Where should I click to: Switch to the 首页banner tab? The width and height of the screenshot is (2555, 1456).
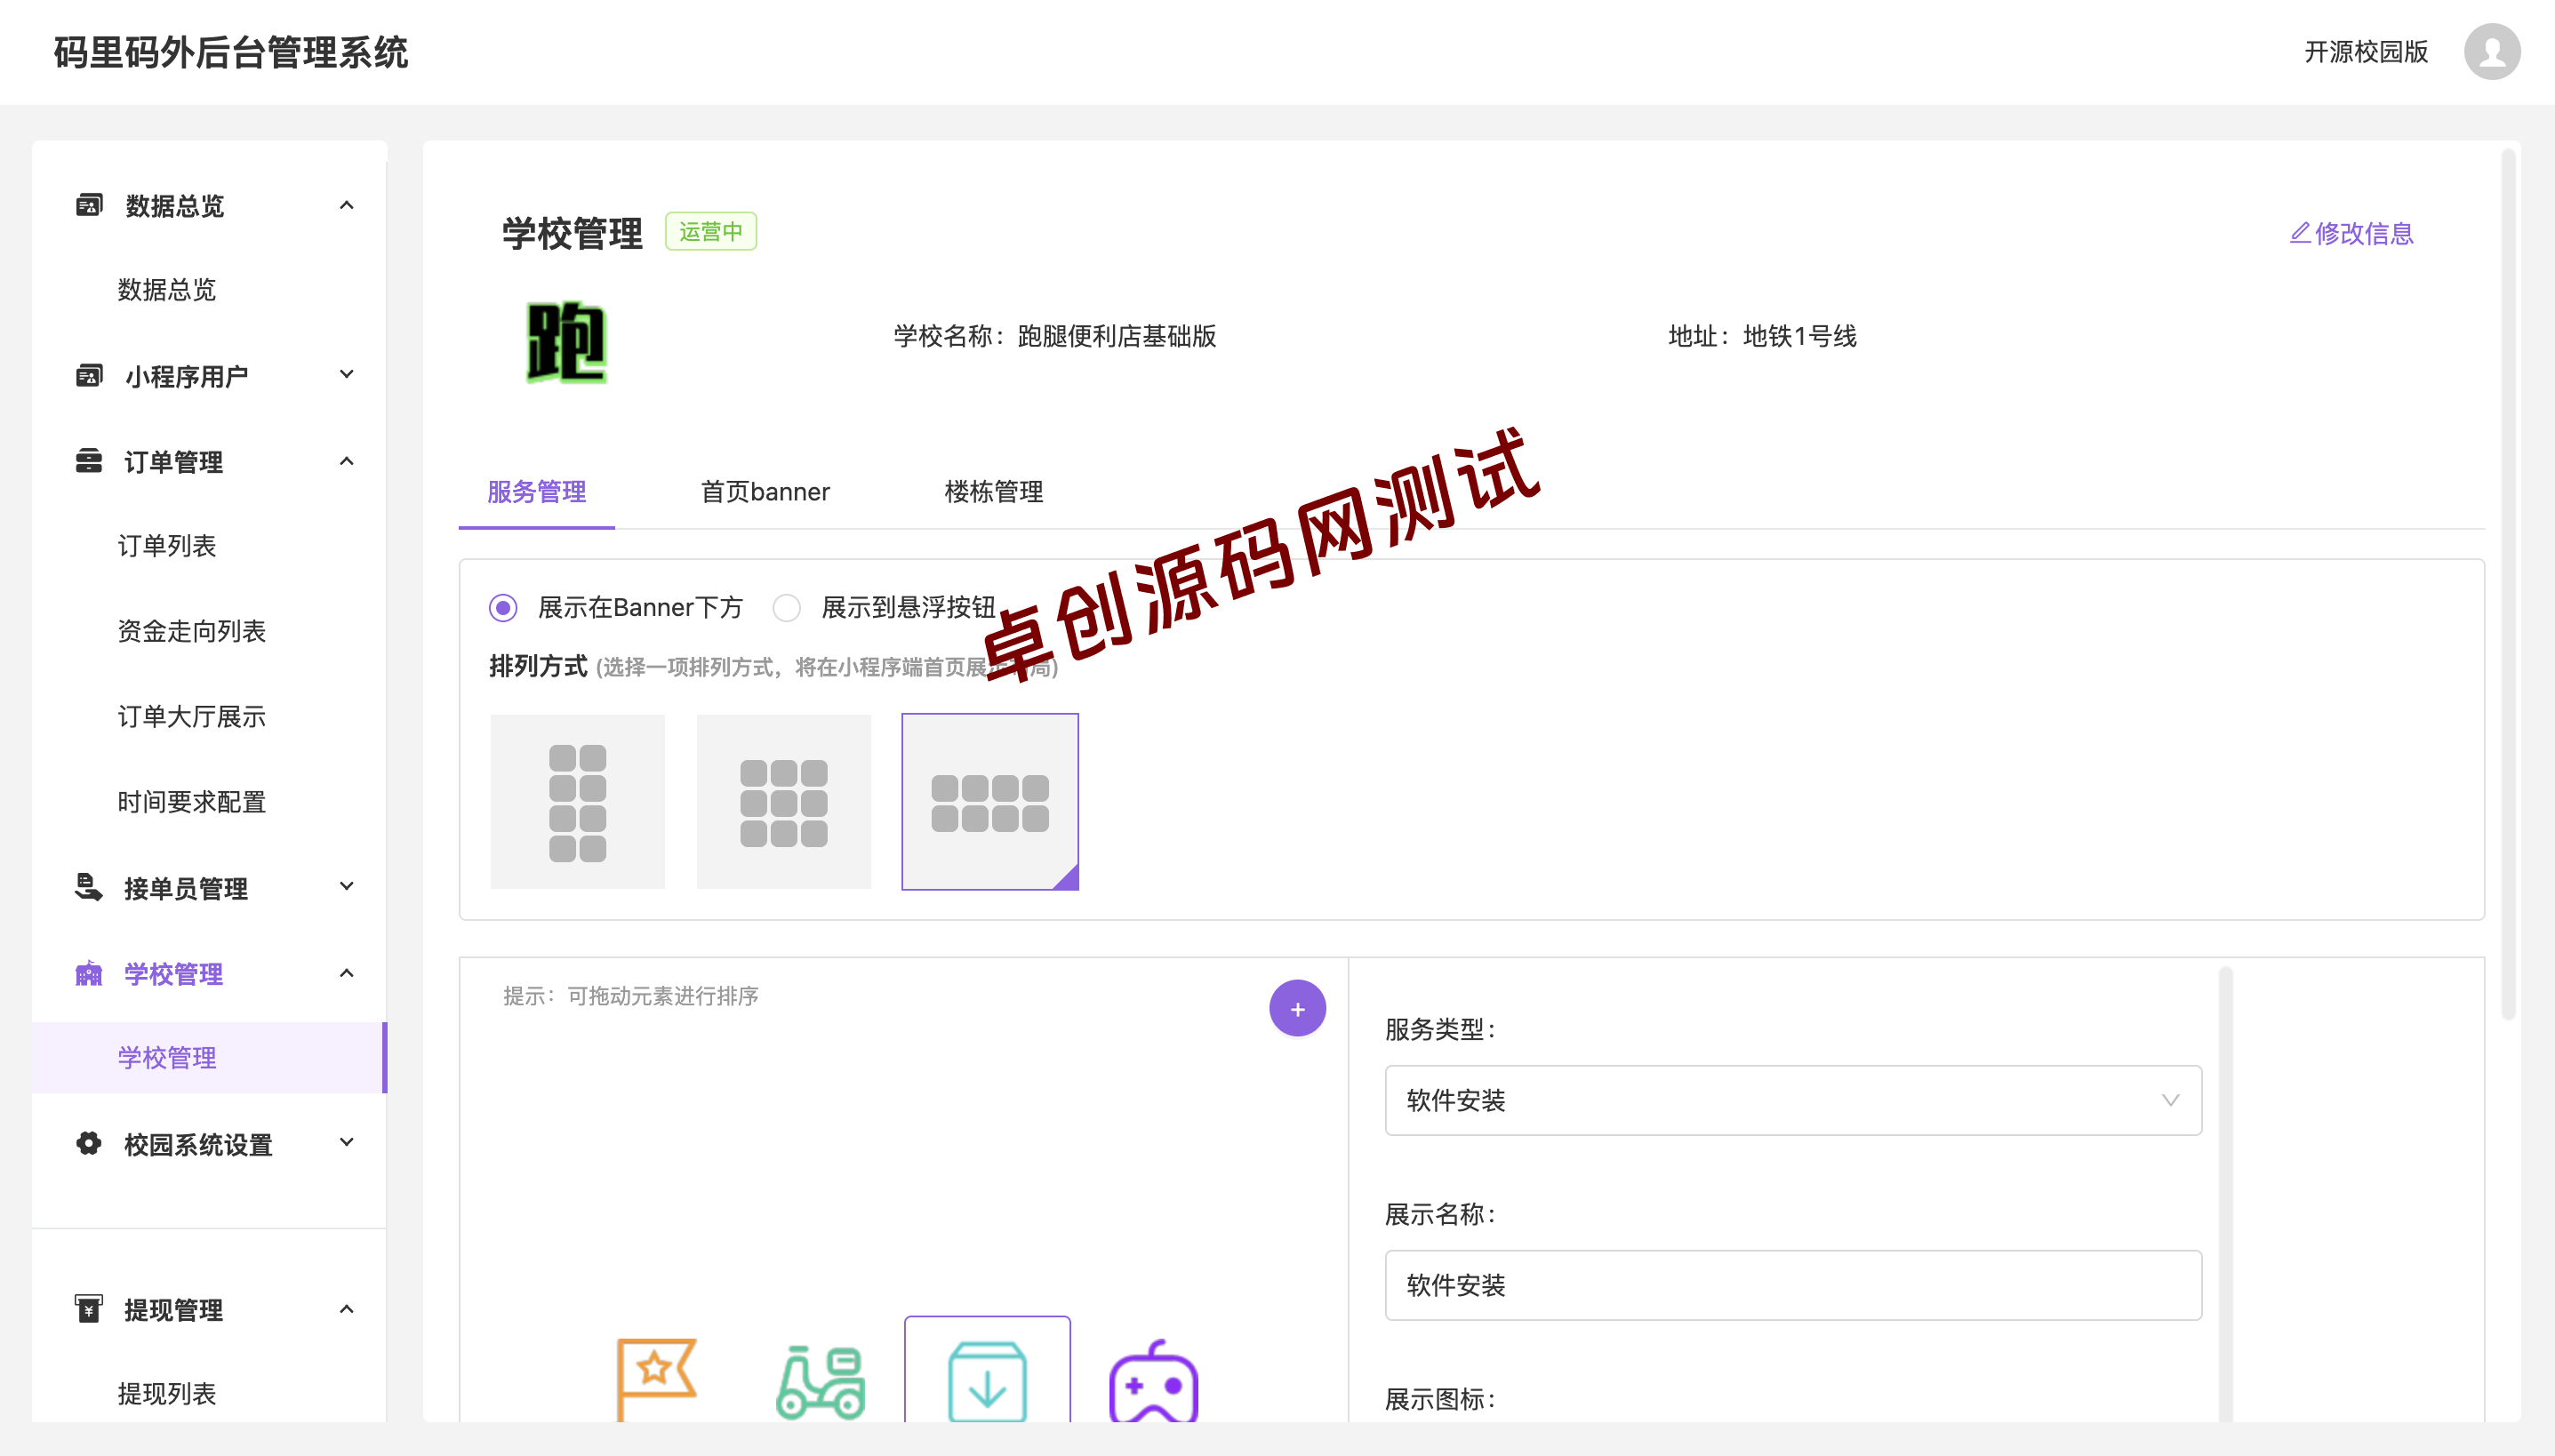[765, 492]
